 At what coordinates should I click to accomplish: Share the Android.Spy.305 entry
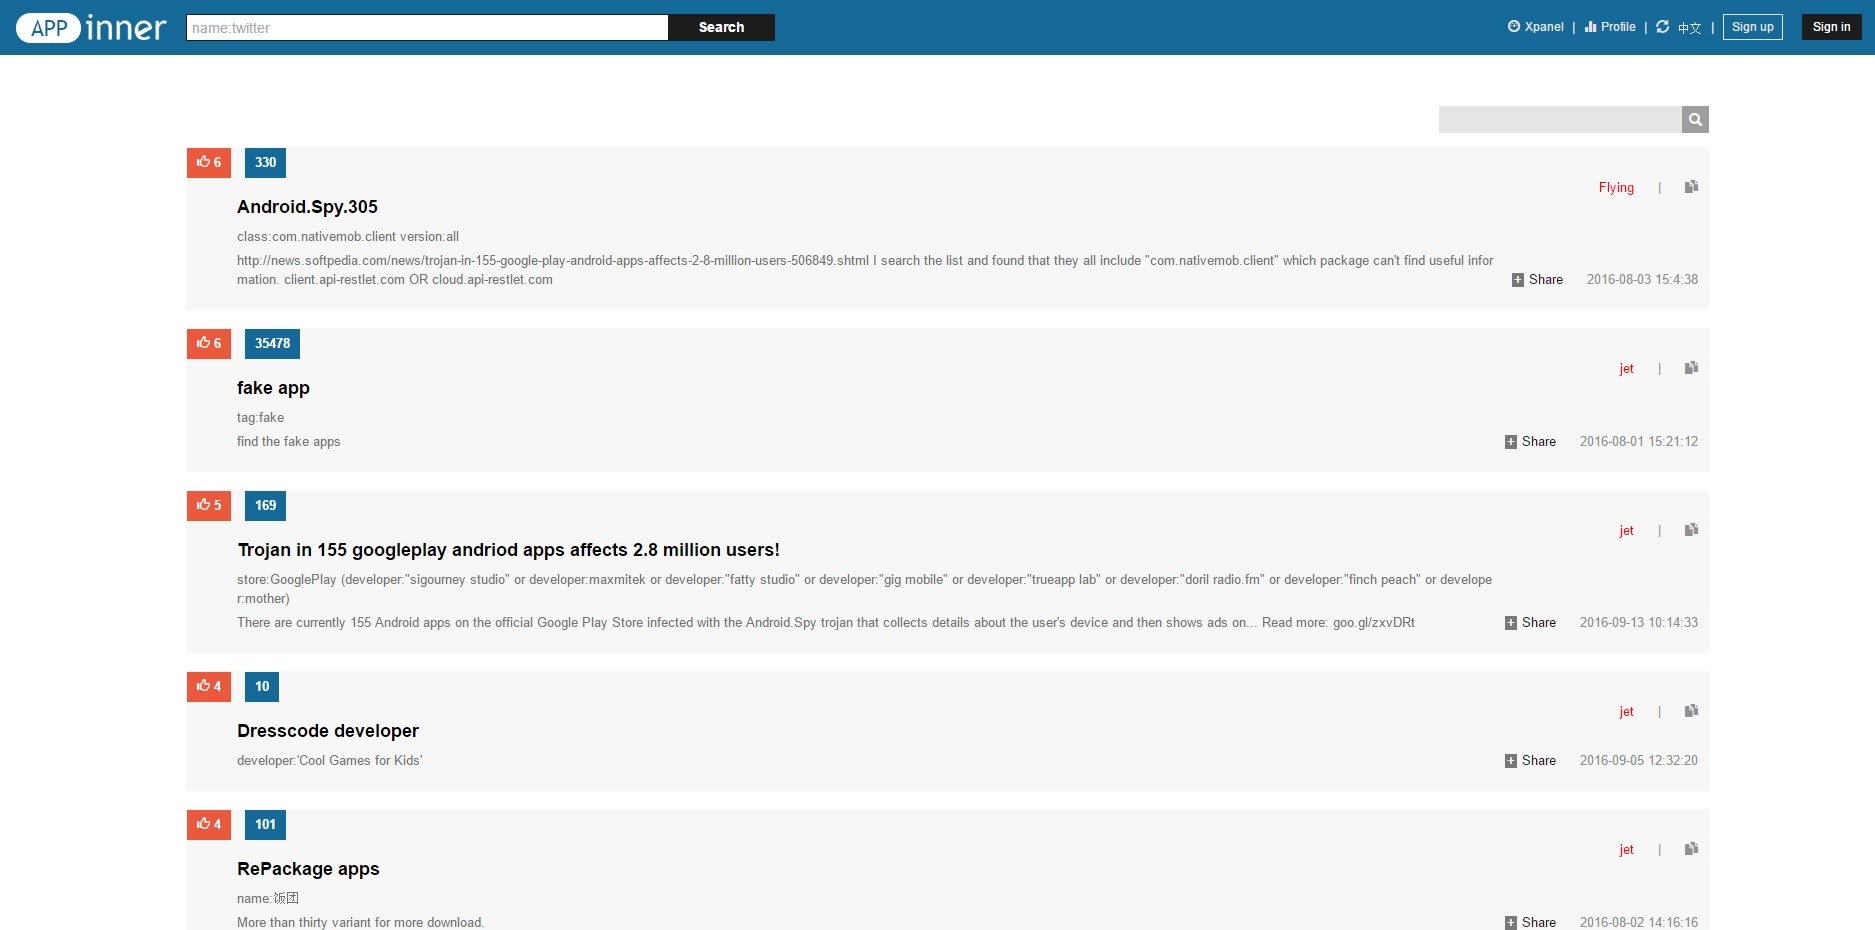coord(1538,280)
